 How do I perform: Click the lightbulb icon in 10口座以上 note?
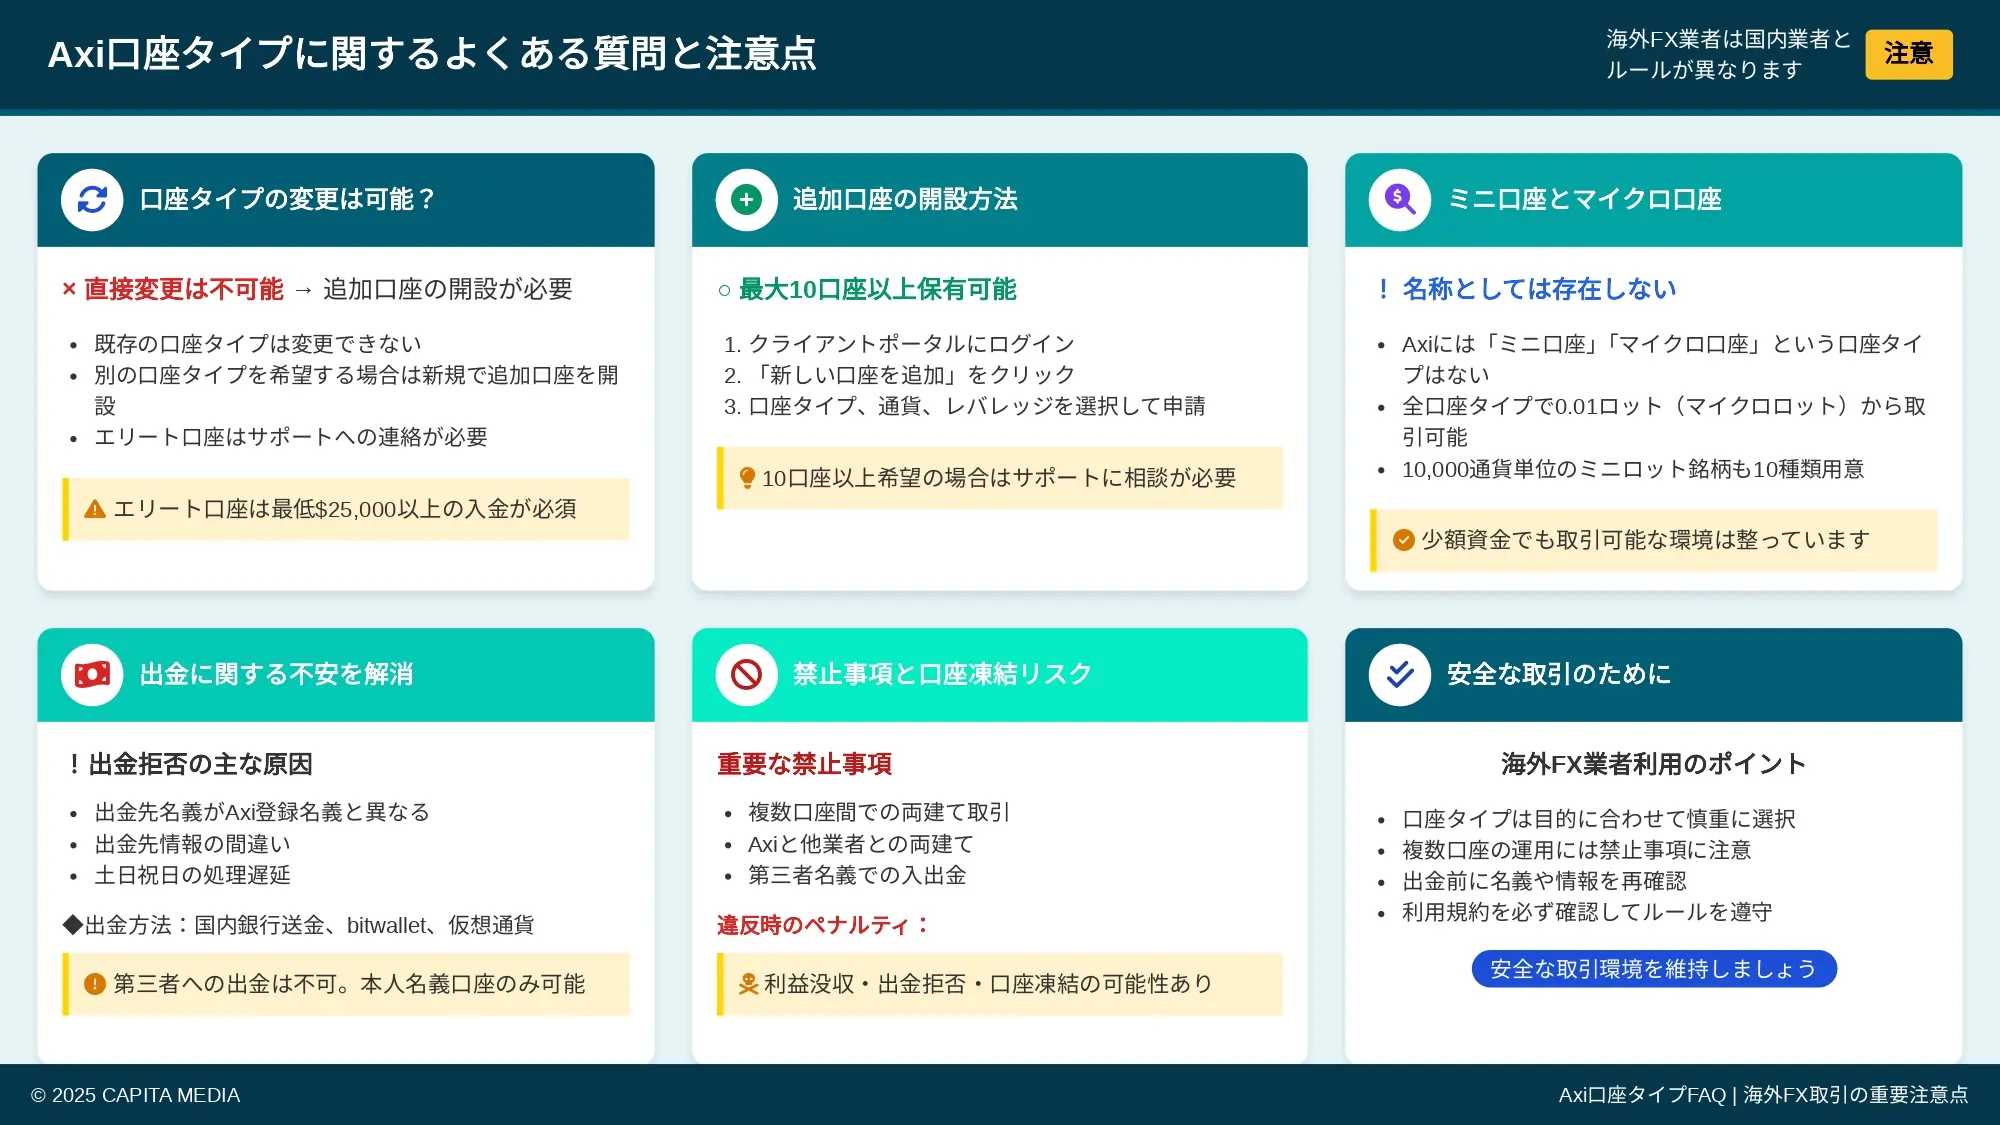tap(747, 478)
